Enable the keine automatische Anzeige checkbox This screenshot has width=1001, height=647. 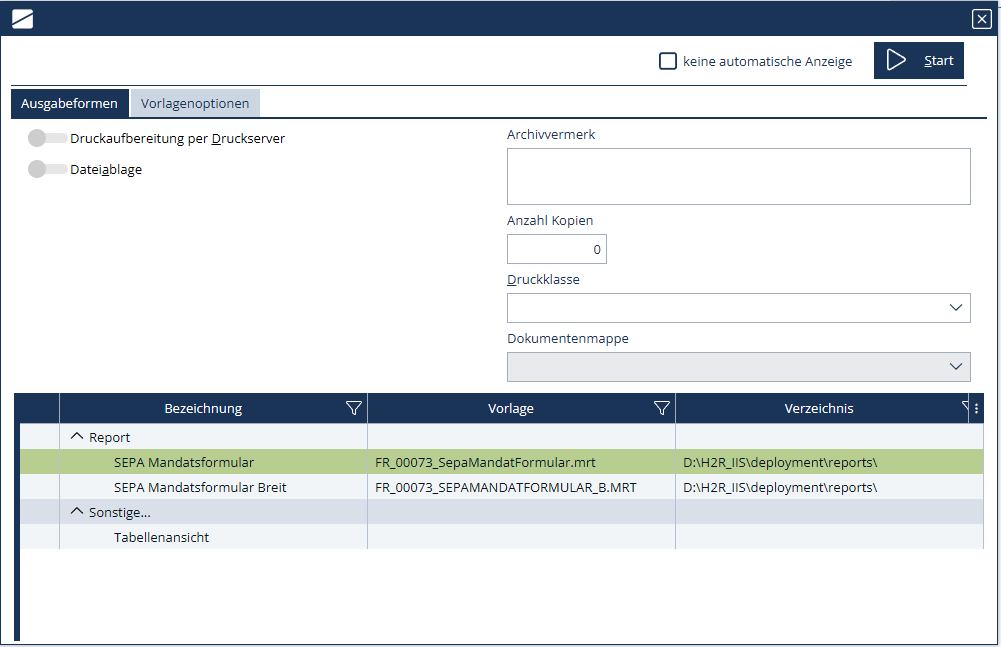pyautogui.click(x=668, y=61)
